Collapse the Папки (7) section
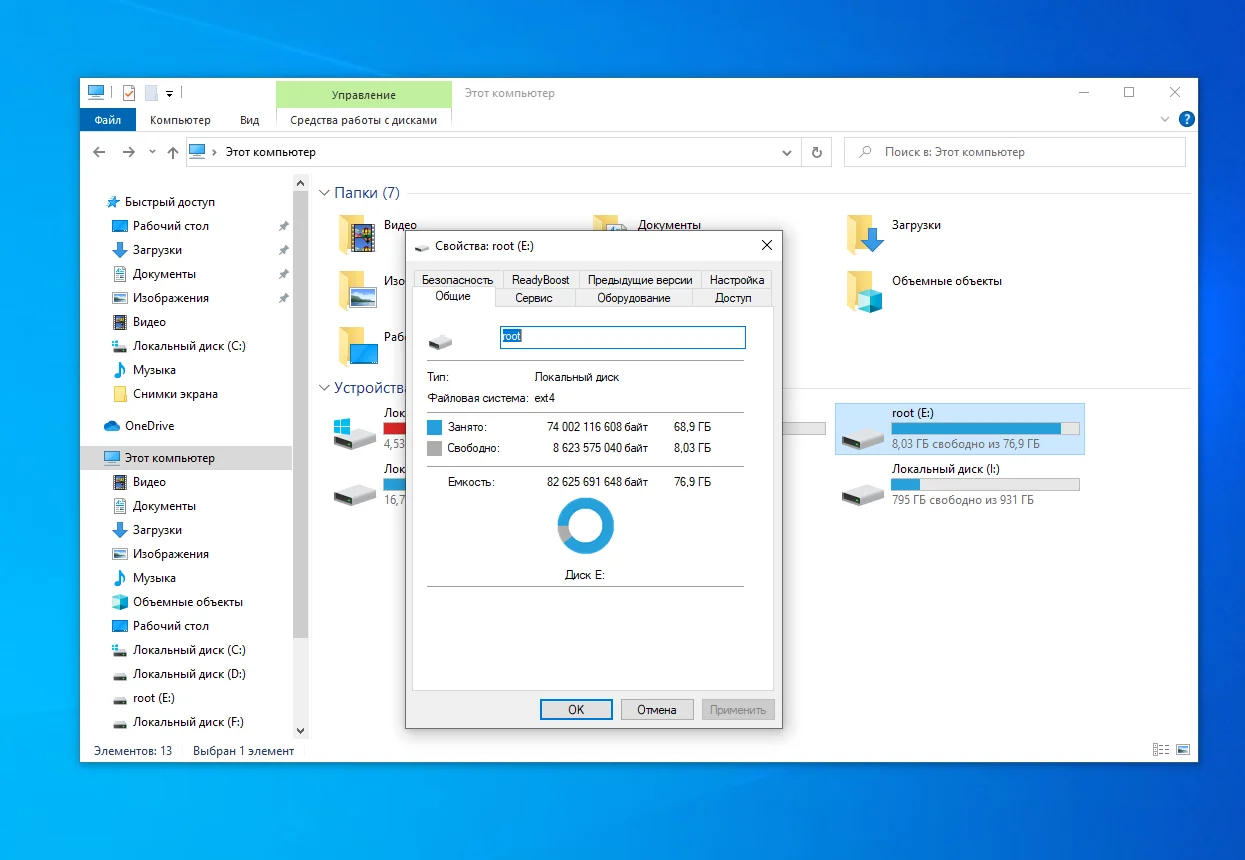 click(325, 193)
